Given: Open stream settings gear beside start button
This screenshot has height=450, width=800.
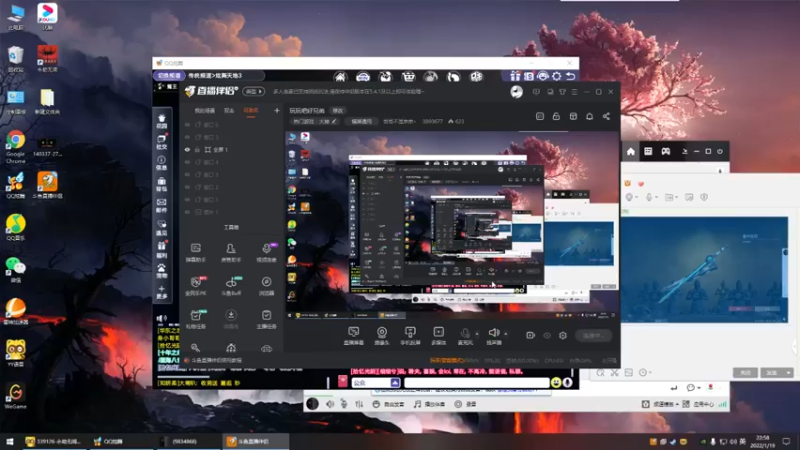Looking at the screenshot, I should pyautogui.click(x=563, y=335).
